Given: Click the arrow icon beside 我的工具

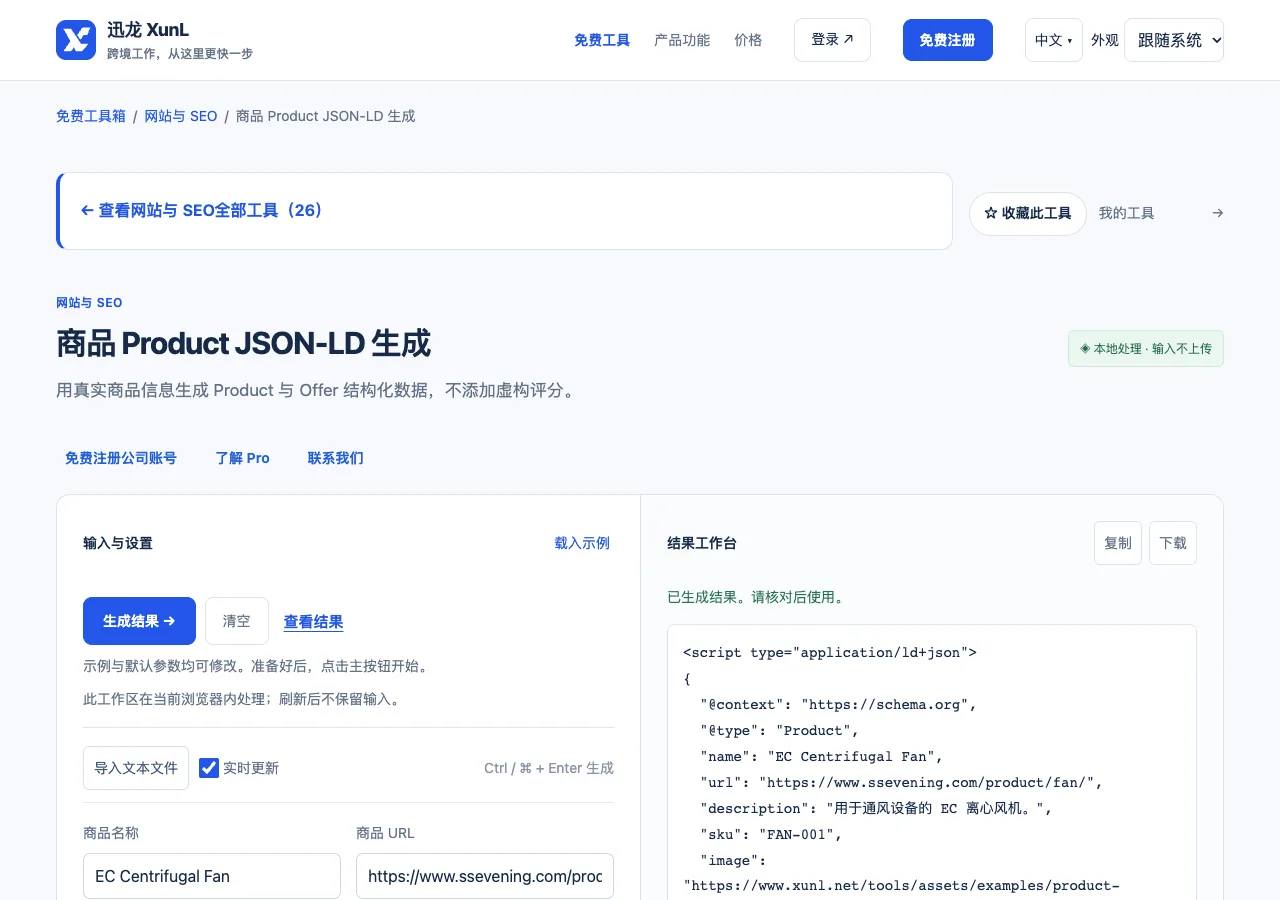Looking at the screenshot, I should [1217, 213].
